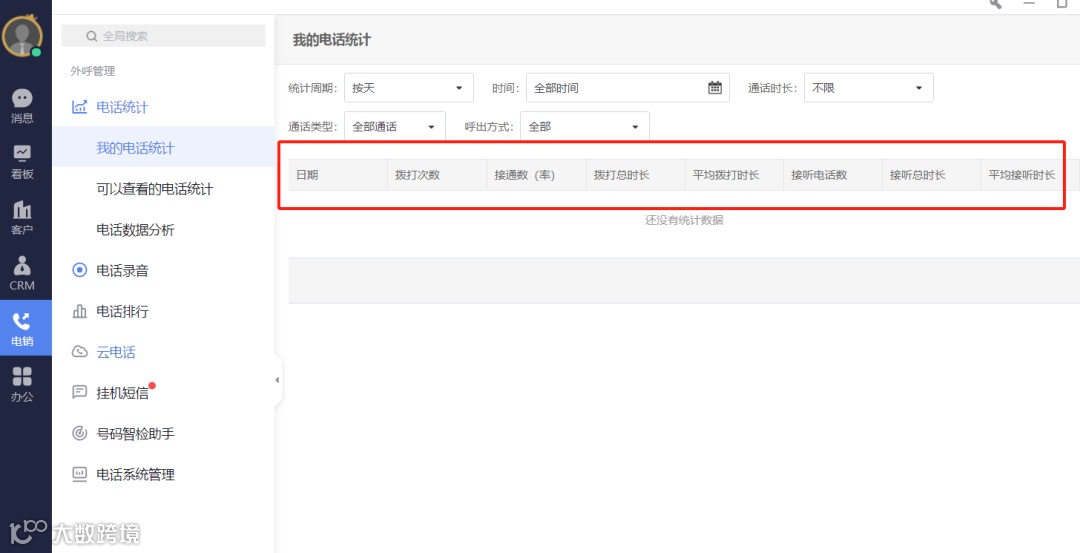Click the 电话录音 record icon
The image size is (1080, 553).
[x=80, y=271]
